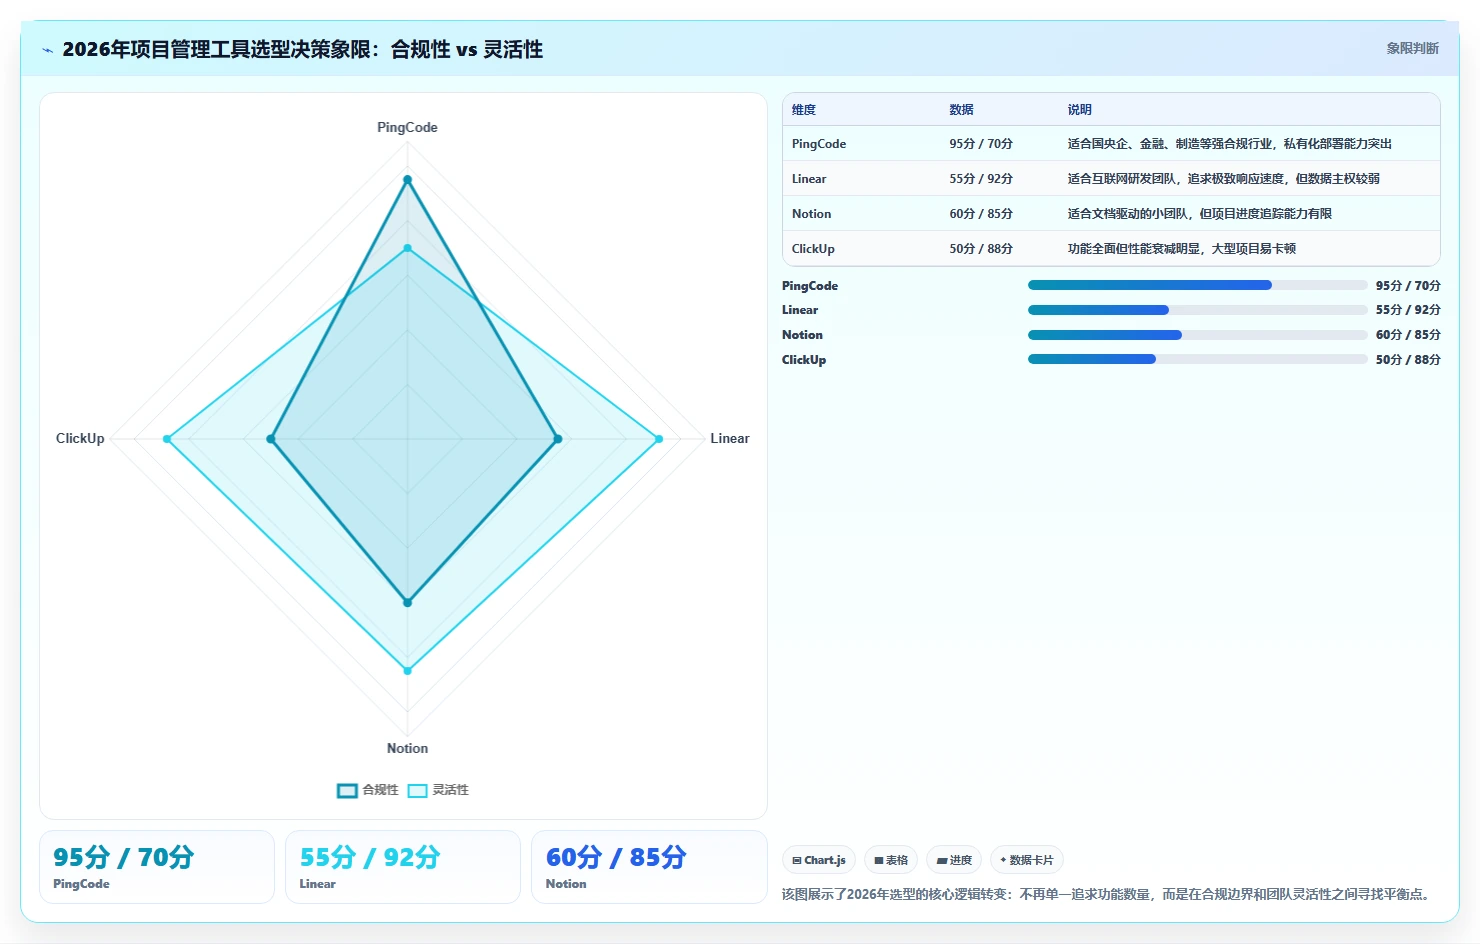
Task: Click the description starting 适合国央企、金融
Action: click(1229, 144)
